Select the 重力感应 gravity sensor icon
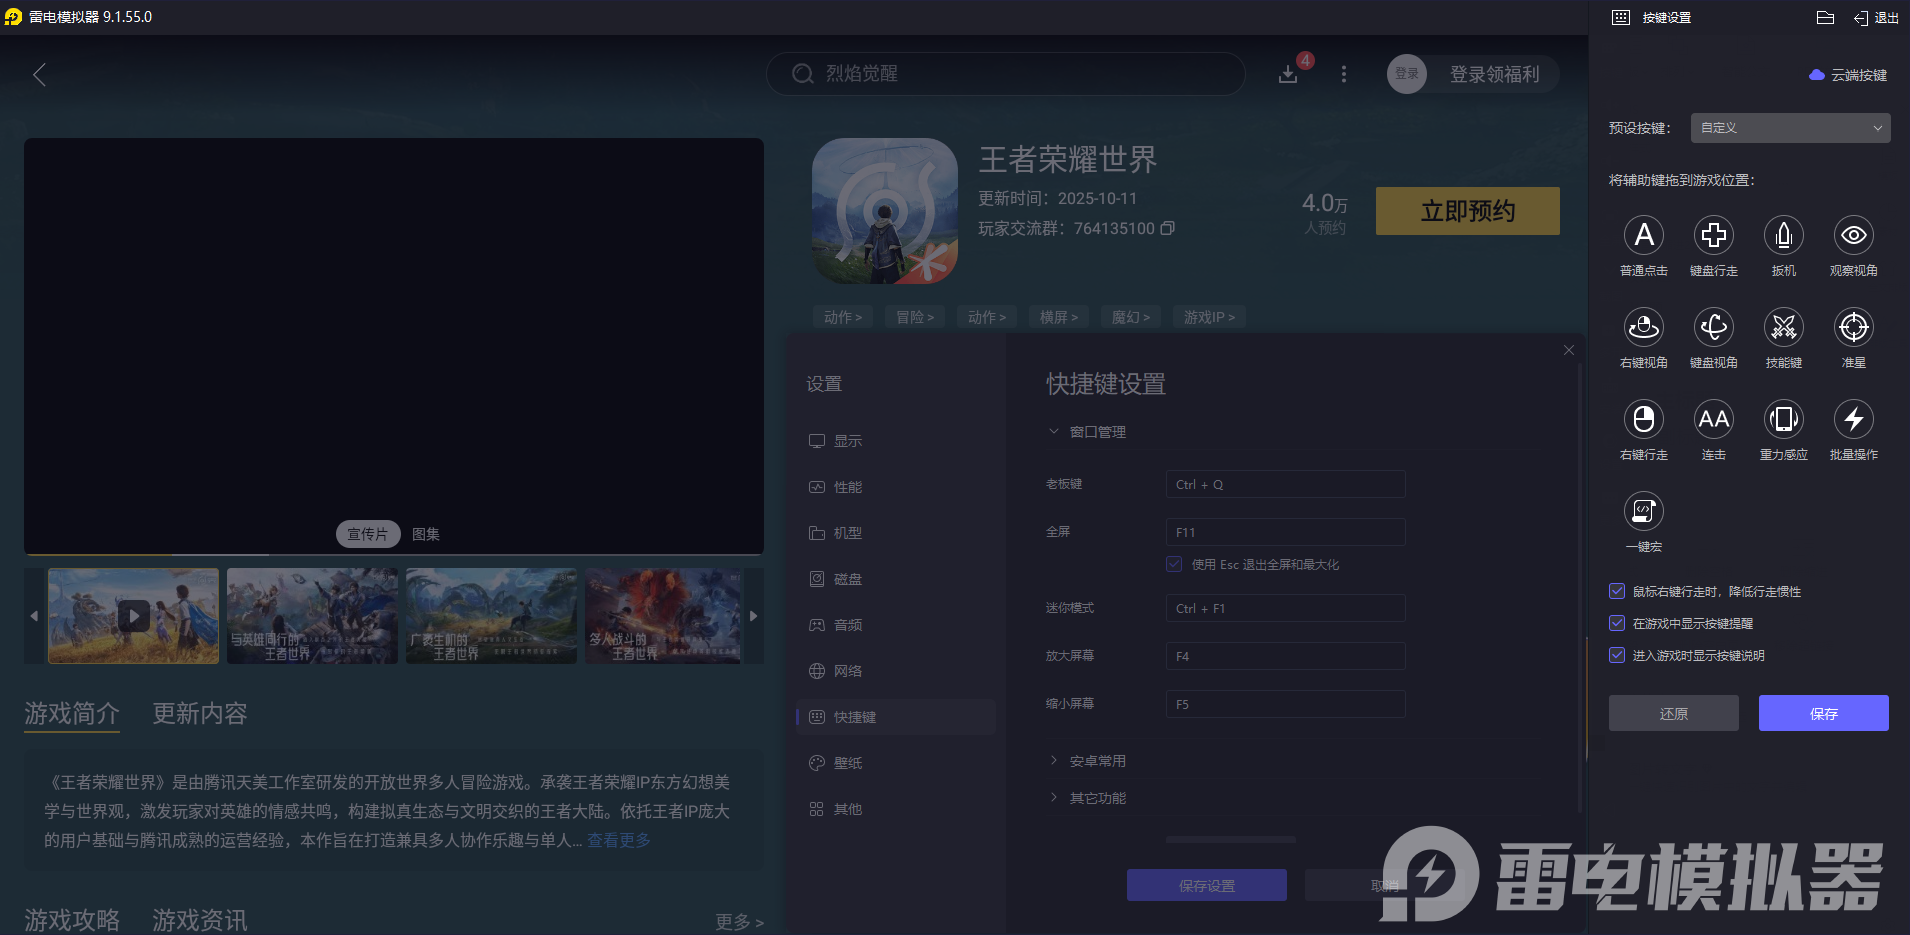The image size is (1910, 935). point(1783,419)
